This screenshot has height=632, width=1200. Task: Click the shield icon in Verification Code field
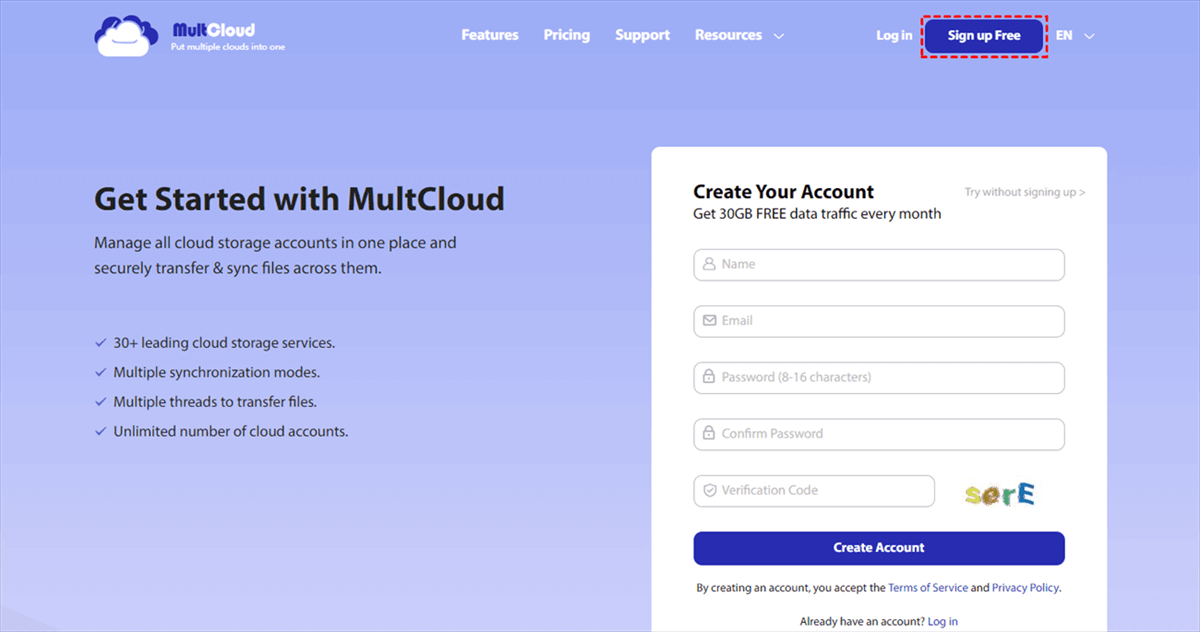click(710, 490)
